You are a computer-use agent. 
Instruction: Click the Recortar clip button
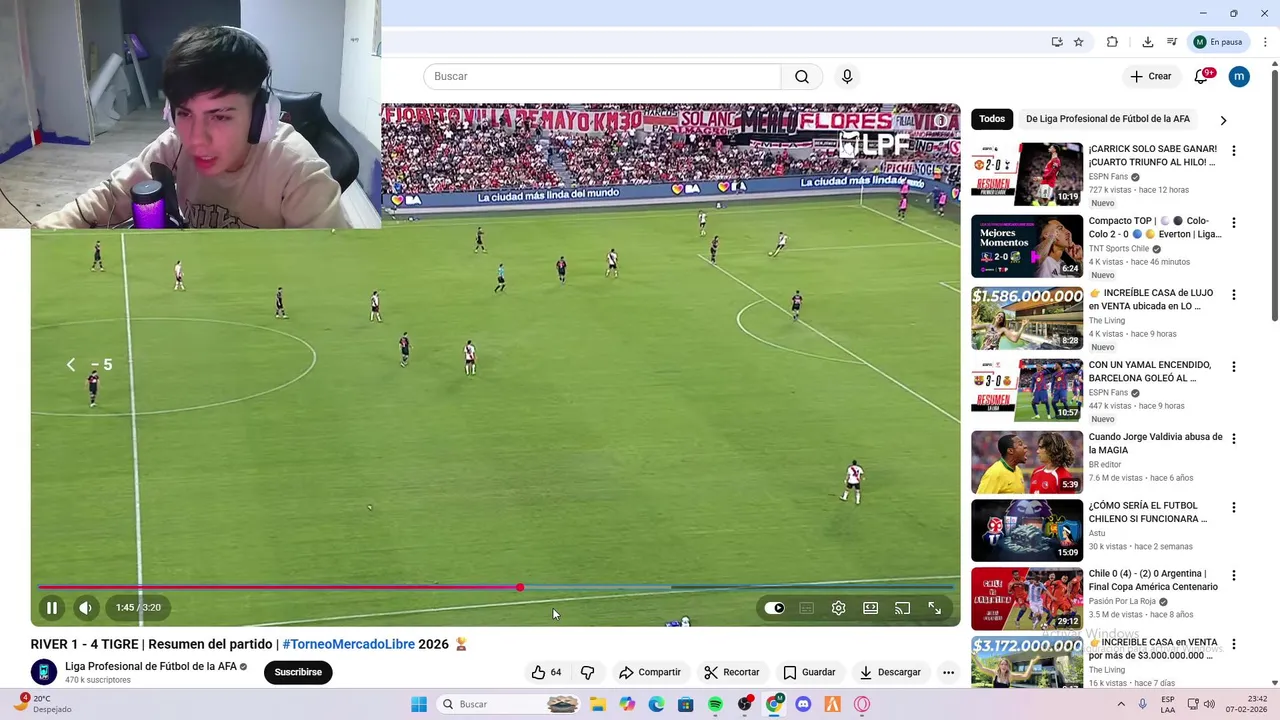[732, 672]
